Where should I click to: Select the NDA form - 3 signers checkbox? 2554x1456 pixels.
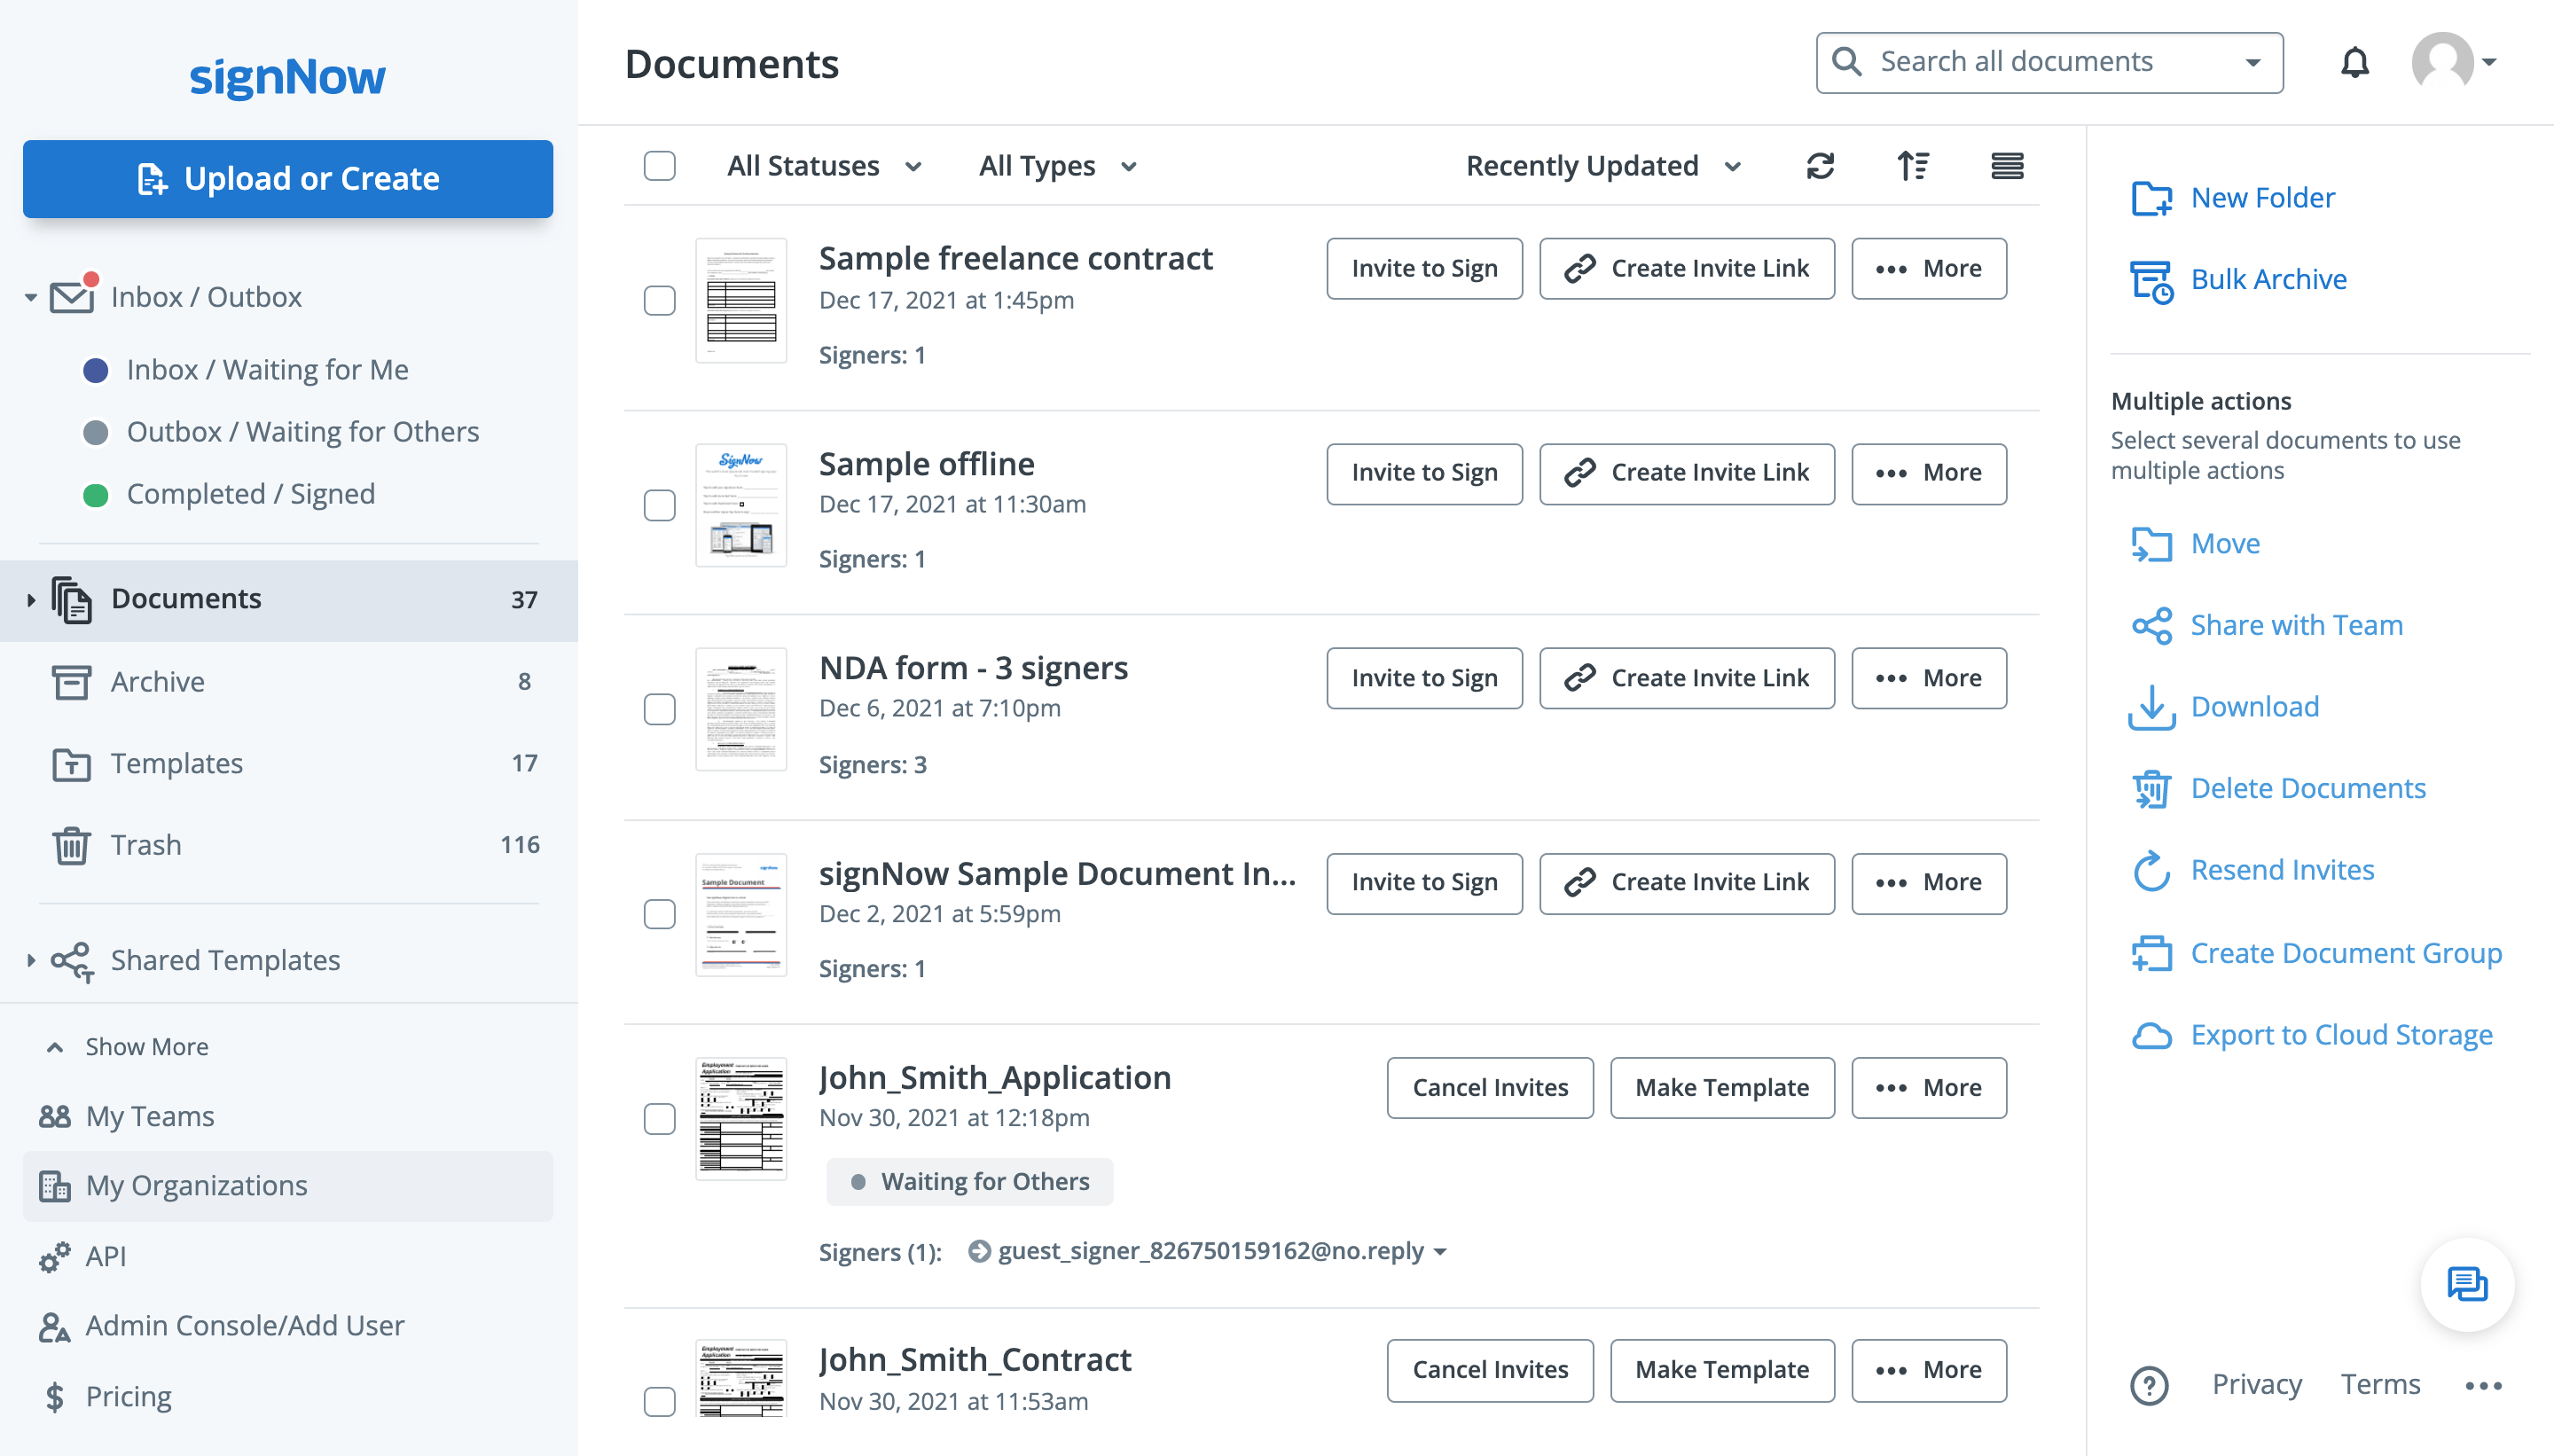tap(659, 709)
